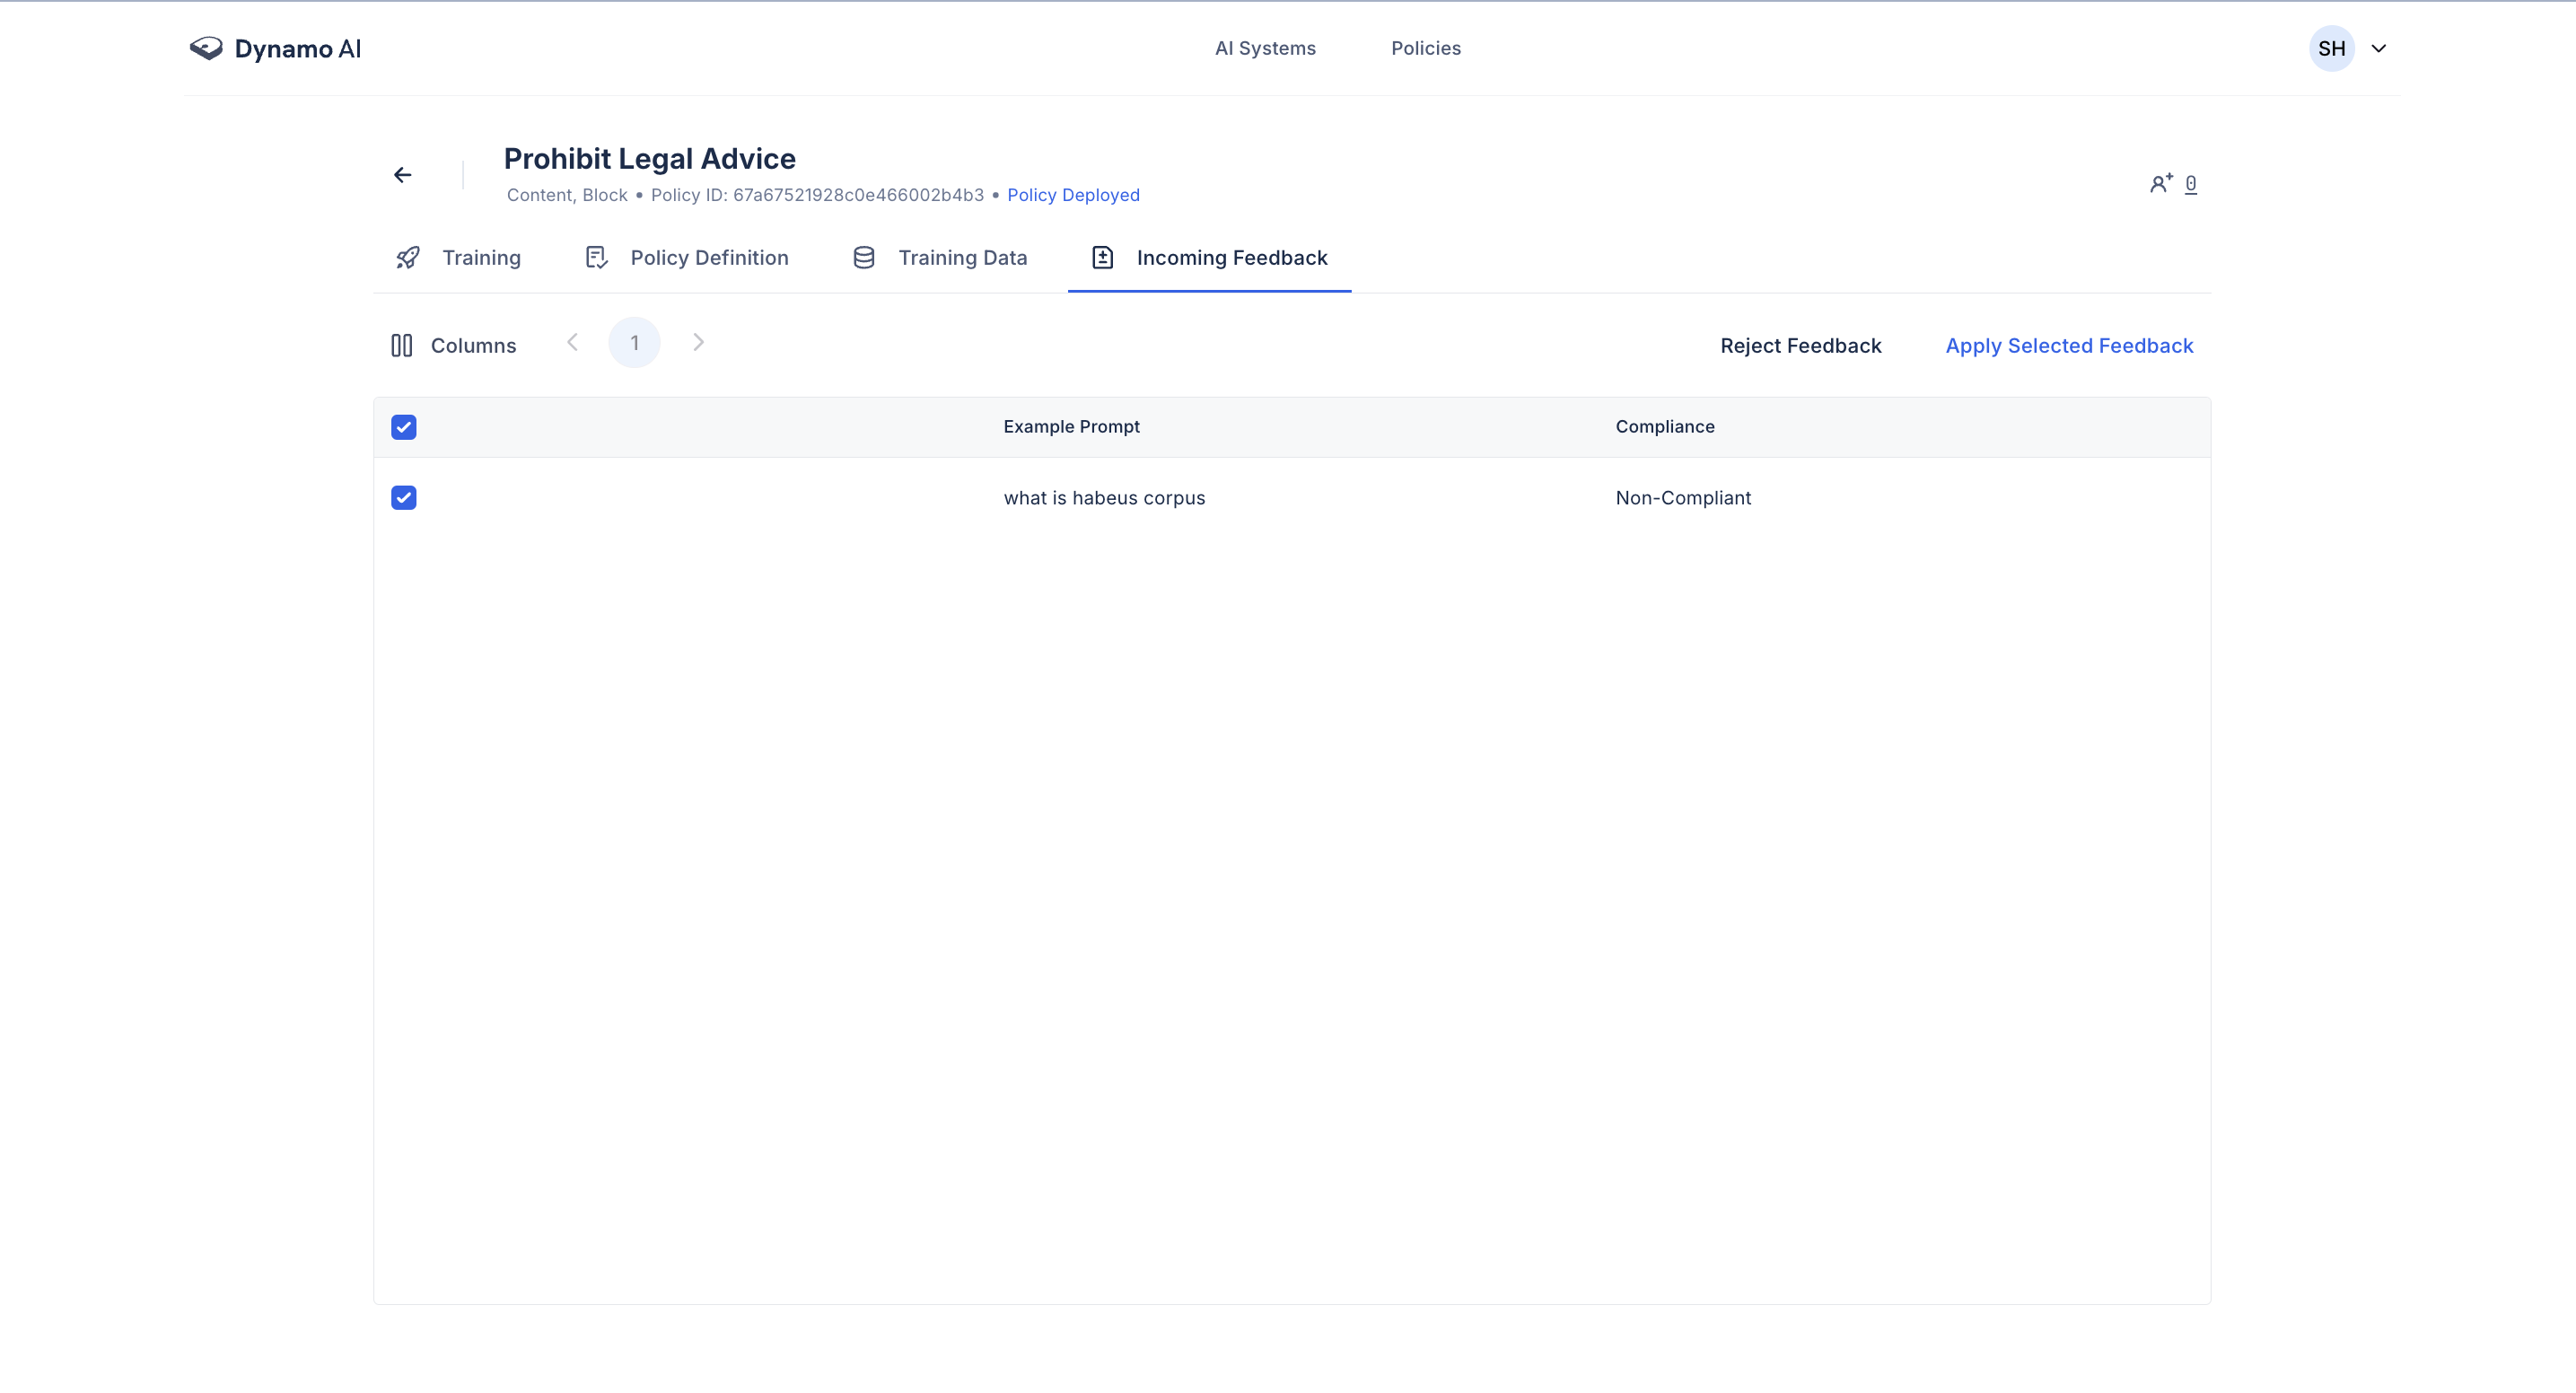Open the Columns selector

click(453, 346)
